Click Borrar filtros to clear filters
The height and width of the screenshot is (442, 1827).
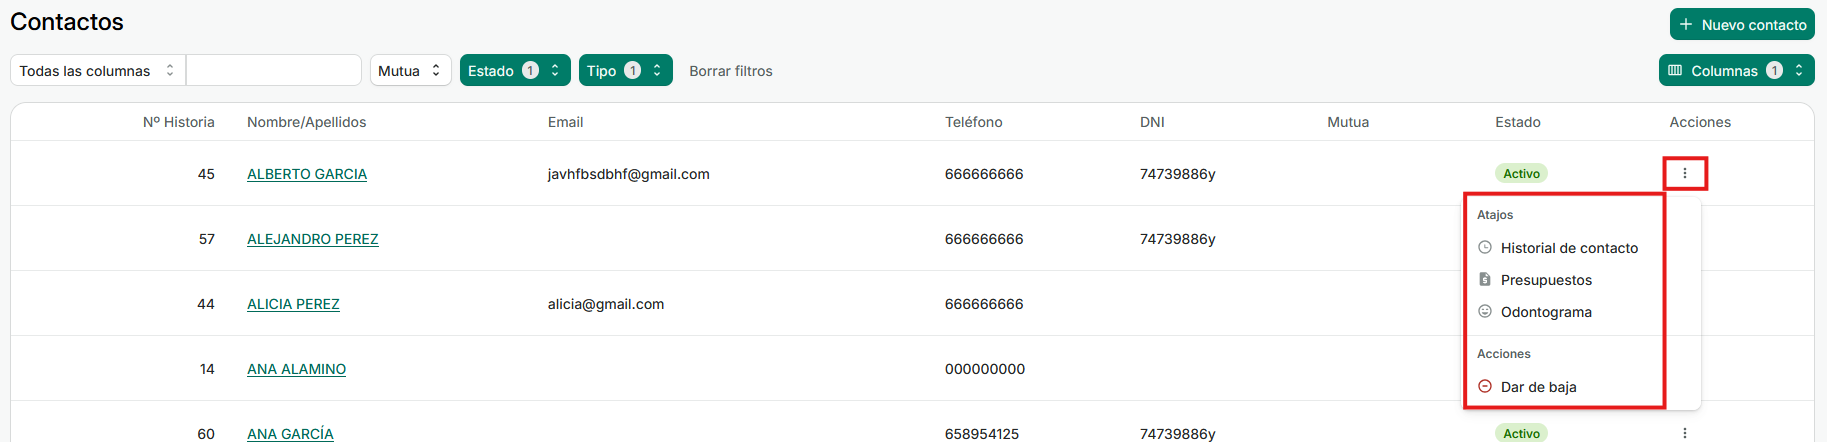click(730, 71)
